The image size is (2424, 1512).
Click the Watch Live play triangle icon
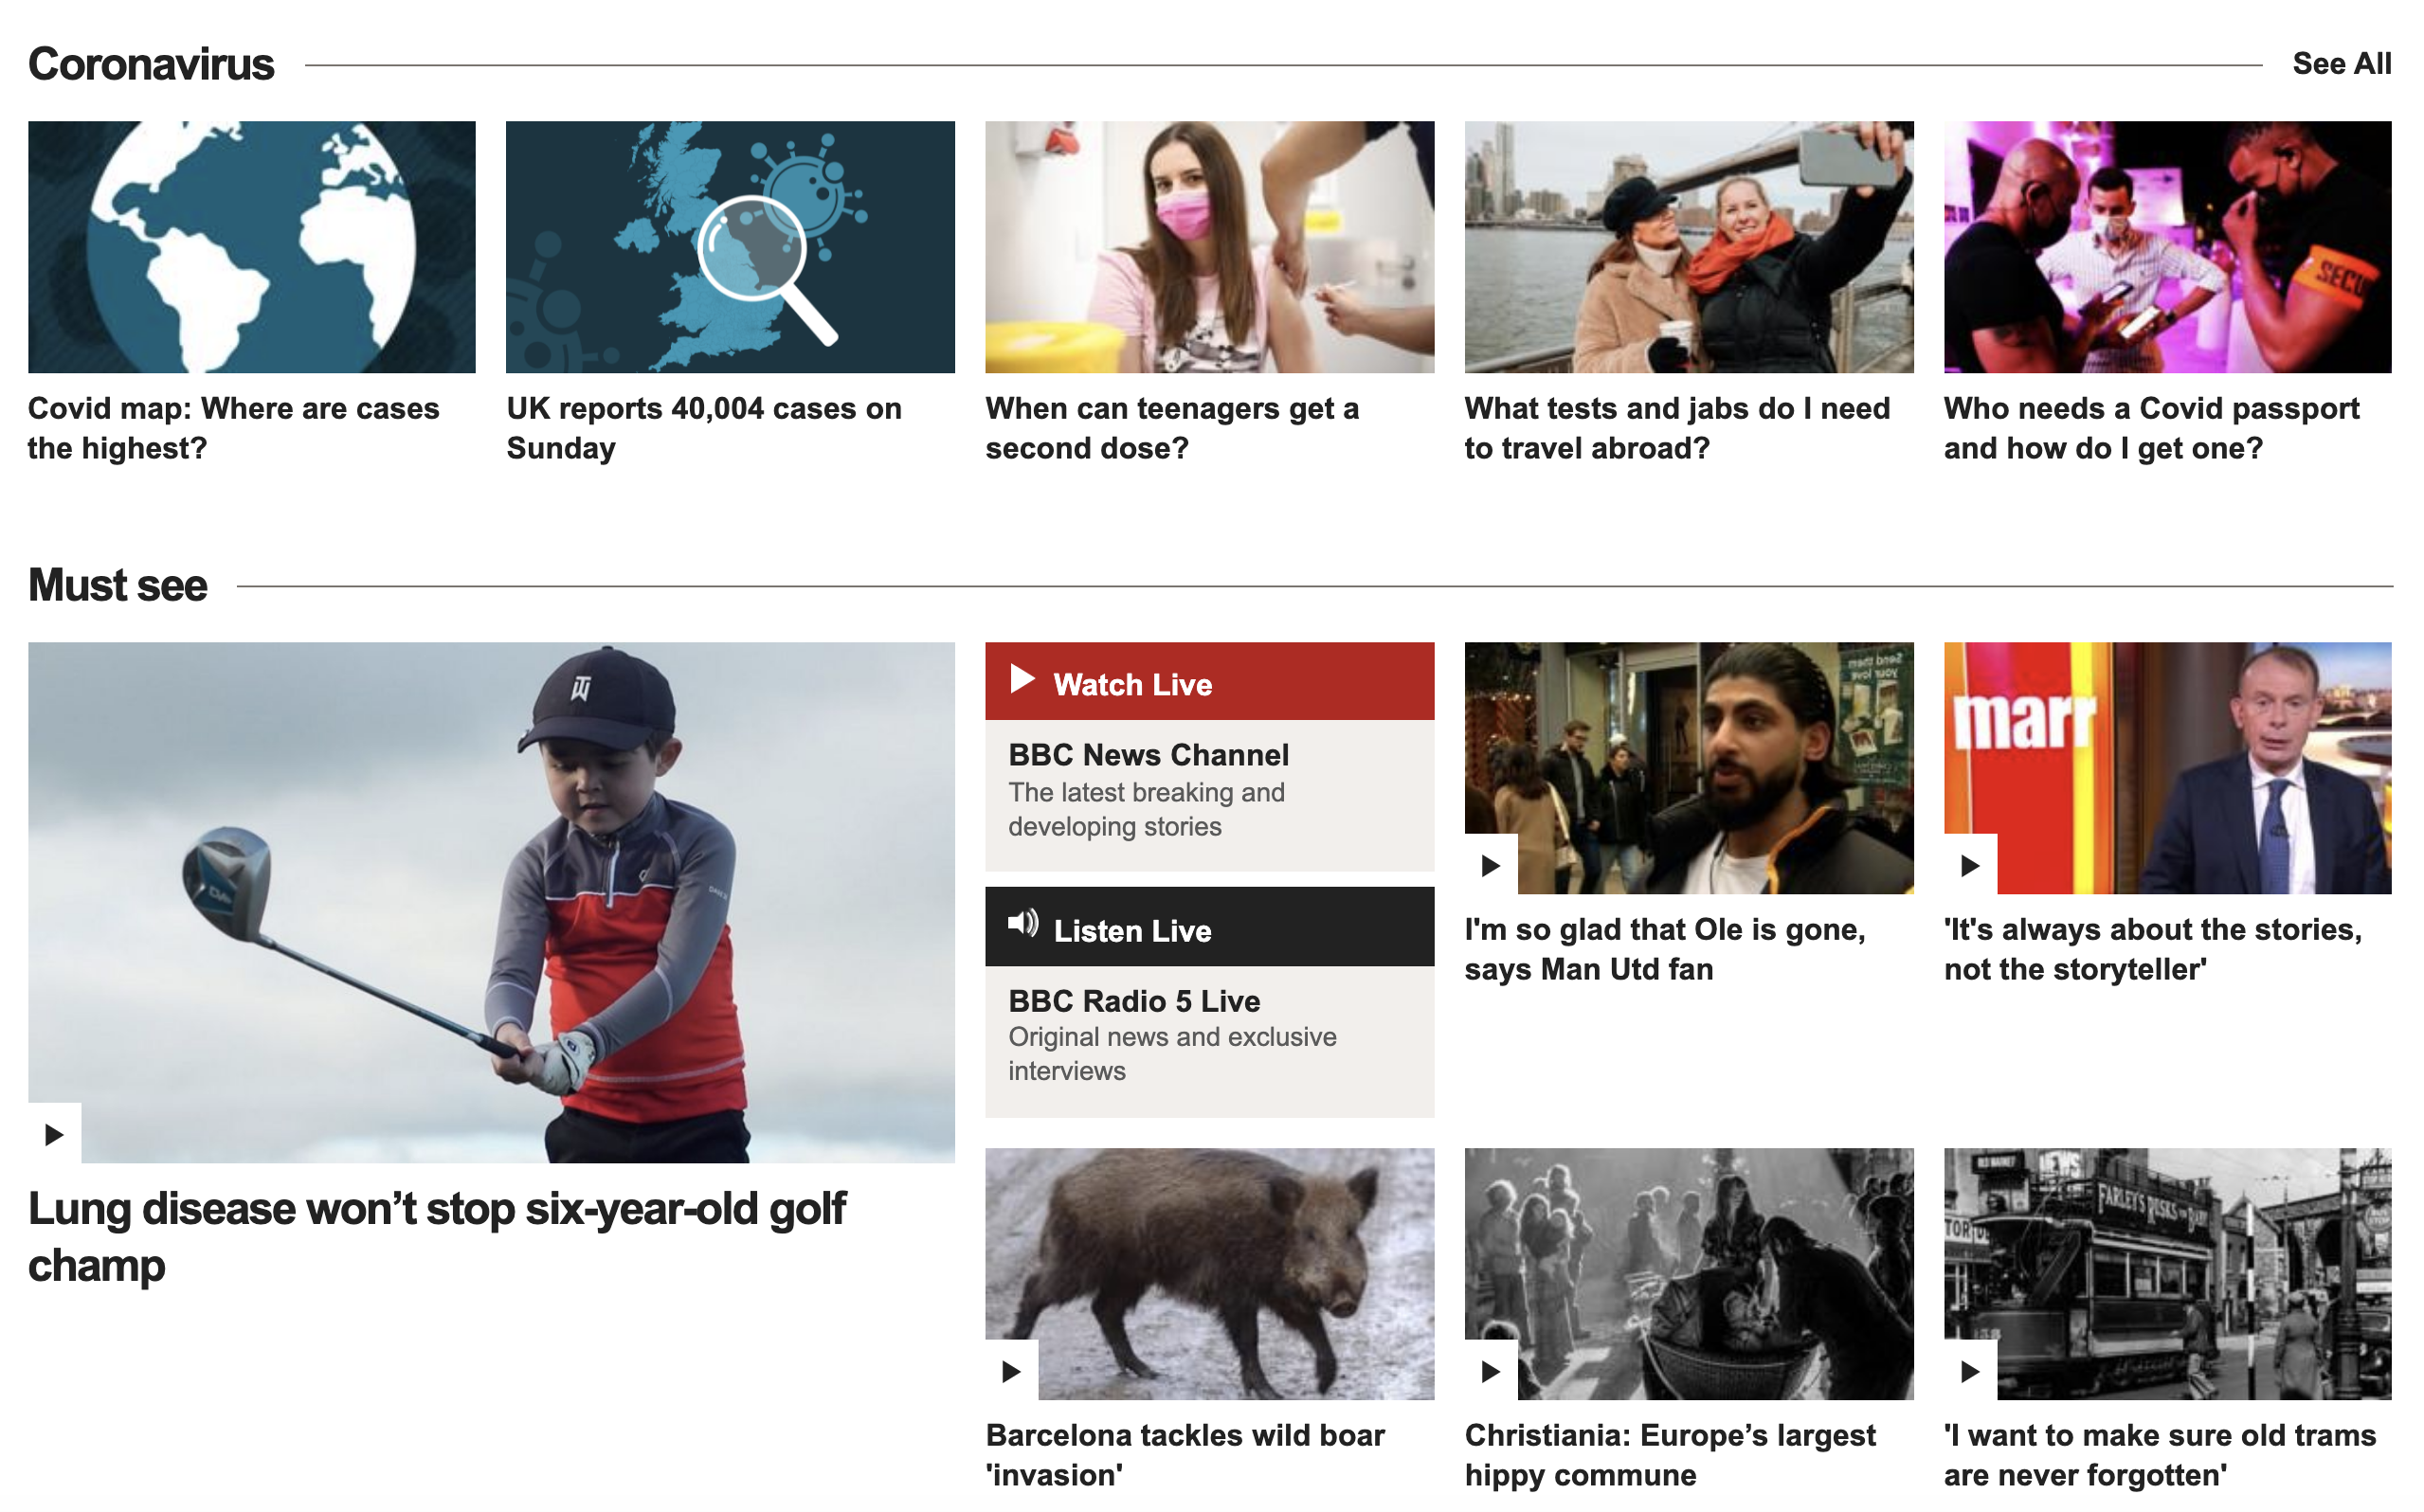pos(1022,679)
